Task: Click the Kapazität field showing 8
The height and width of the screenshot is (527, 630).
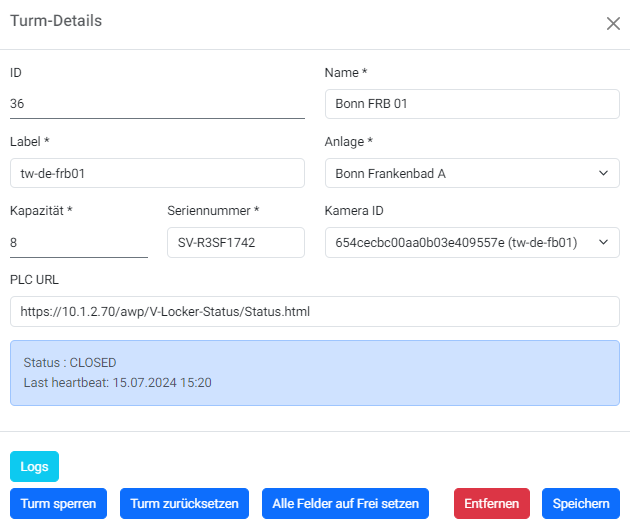Action: tap(79, 242)
